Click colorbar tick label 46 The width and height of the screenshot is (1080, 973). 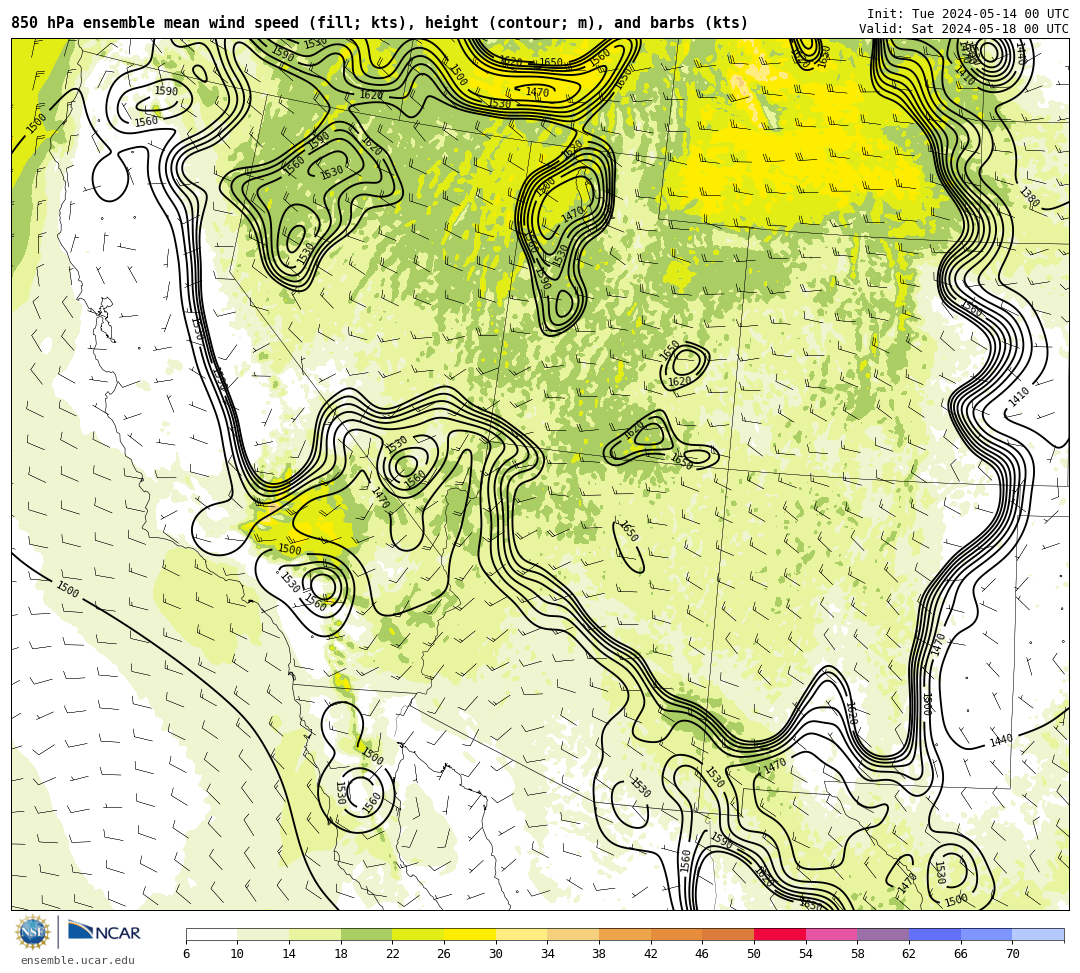703,954
